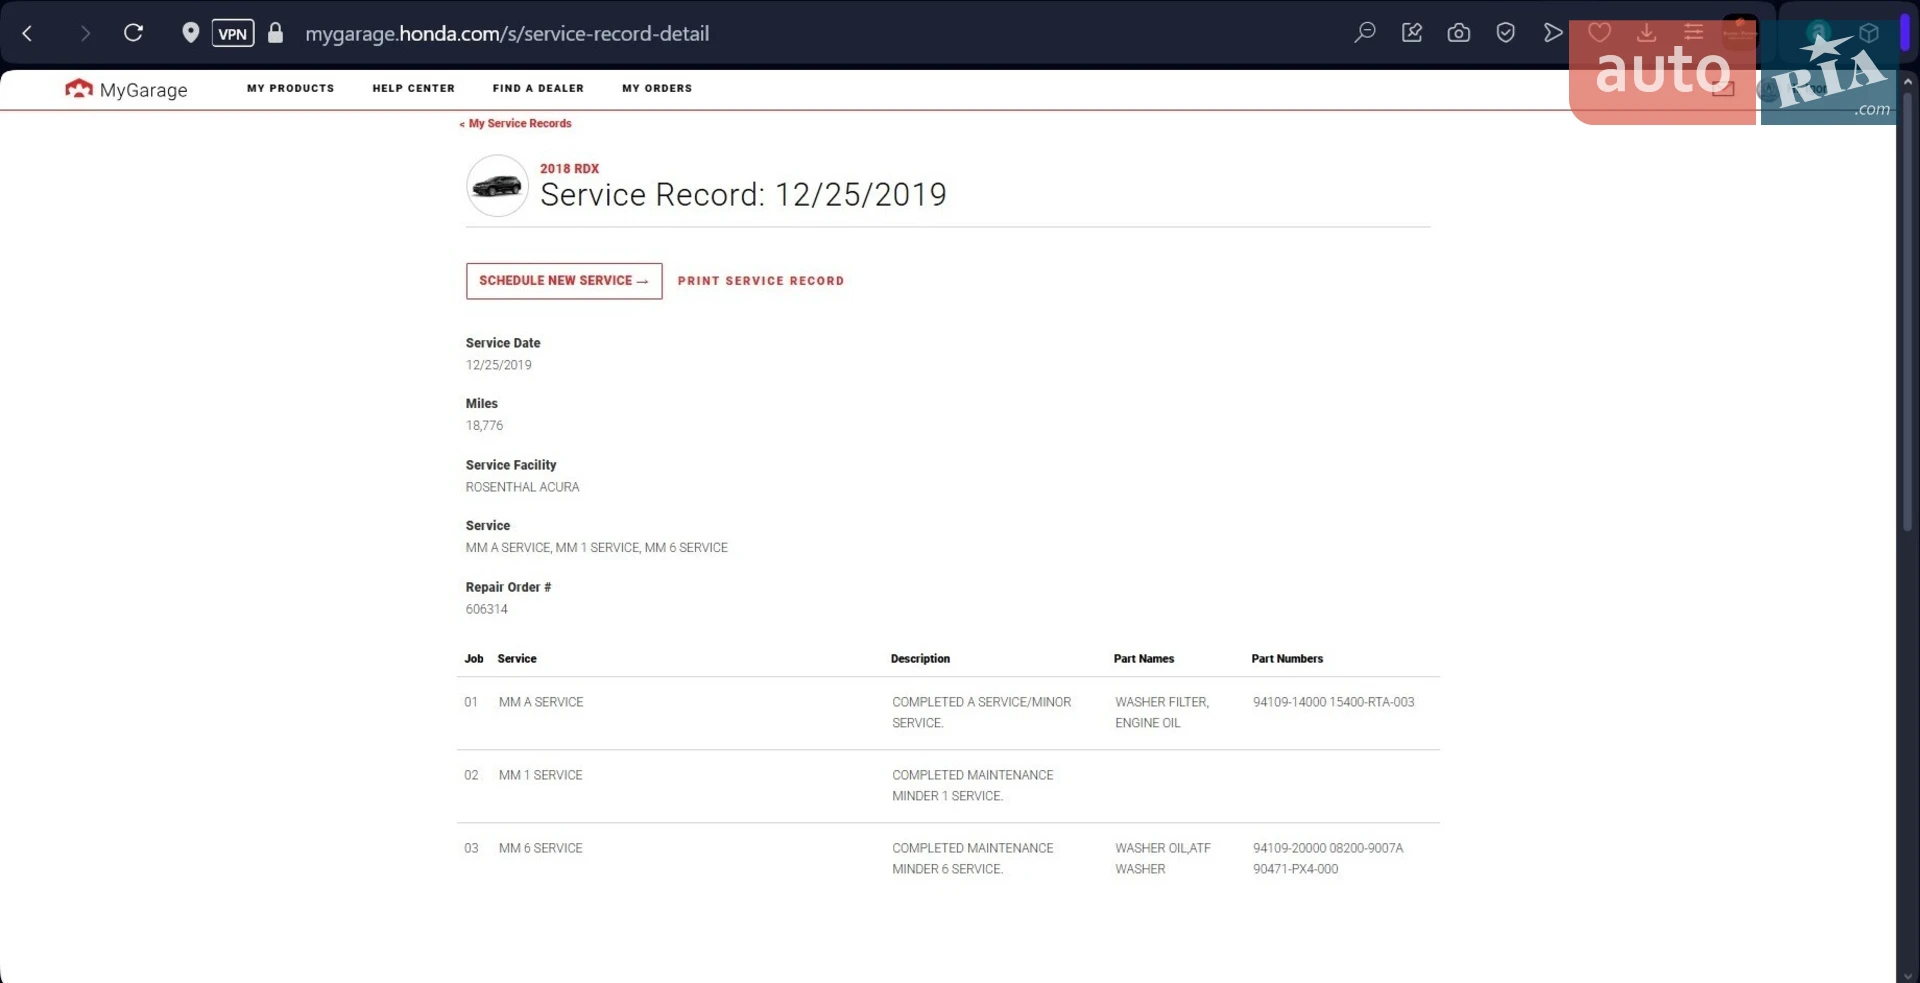Click the 2018 RDX car thumbnail

pyautogui.click(x=497, y=186)
